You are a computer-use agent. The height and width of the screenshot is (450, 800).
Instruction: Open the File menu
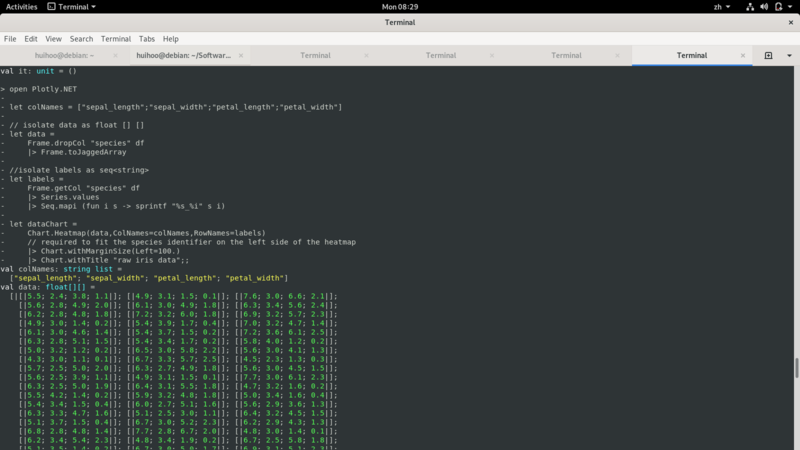[x=10, y=39]
